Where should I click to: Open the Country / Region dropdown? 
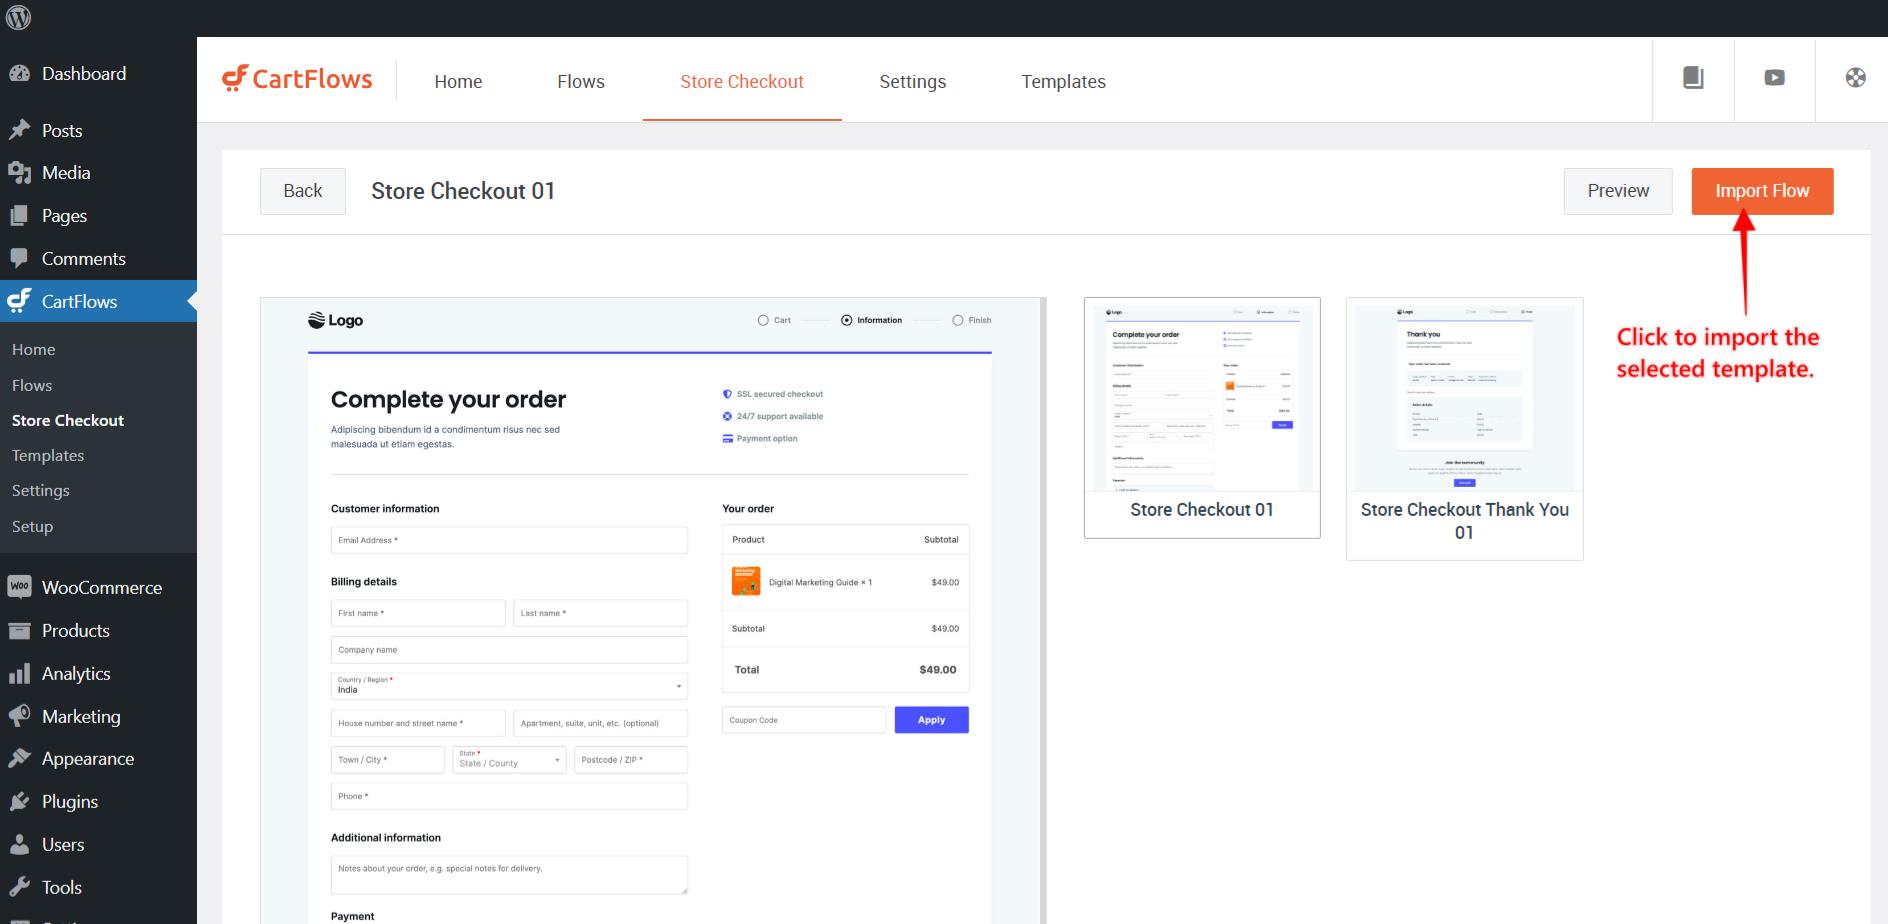509,686
